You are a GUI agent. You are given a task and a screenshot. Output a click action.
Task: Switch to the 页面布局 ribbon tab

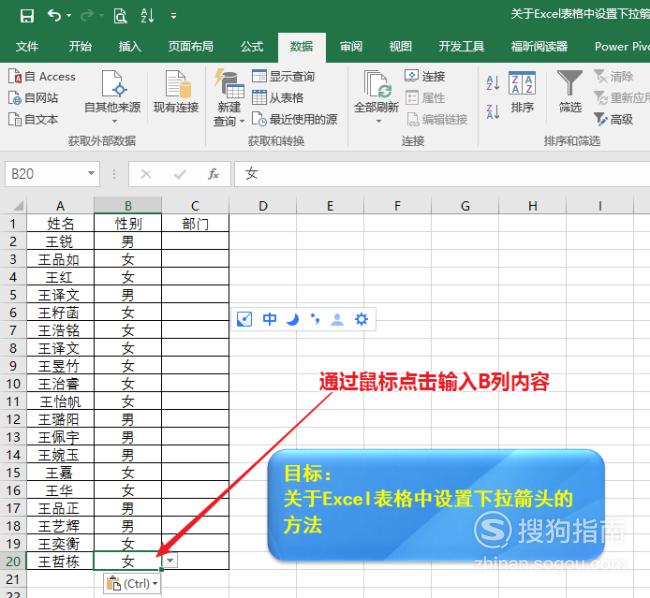191,46
